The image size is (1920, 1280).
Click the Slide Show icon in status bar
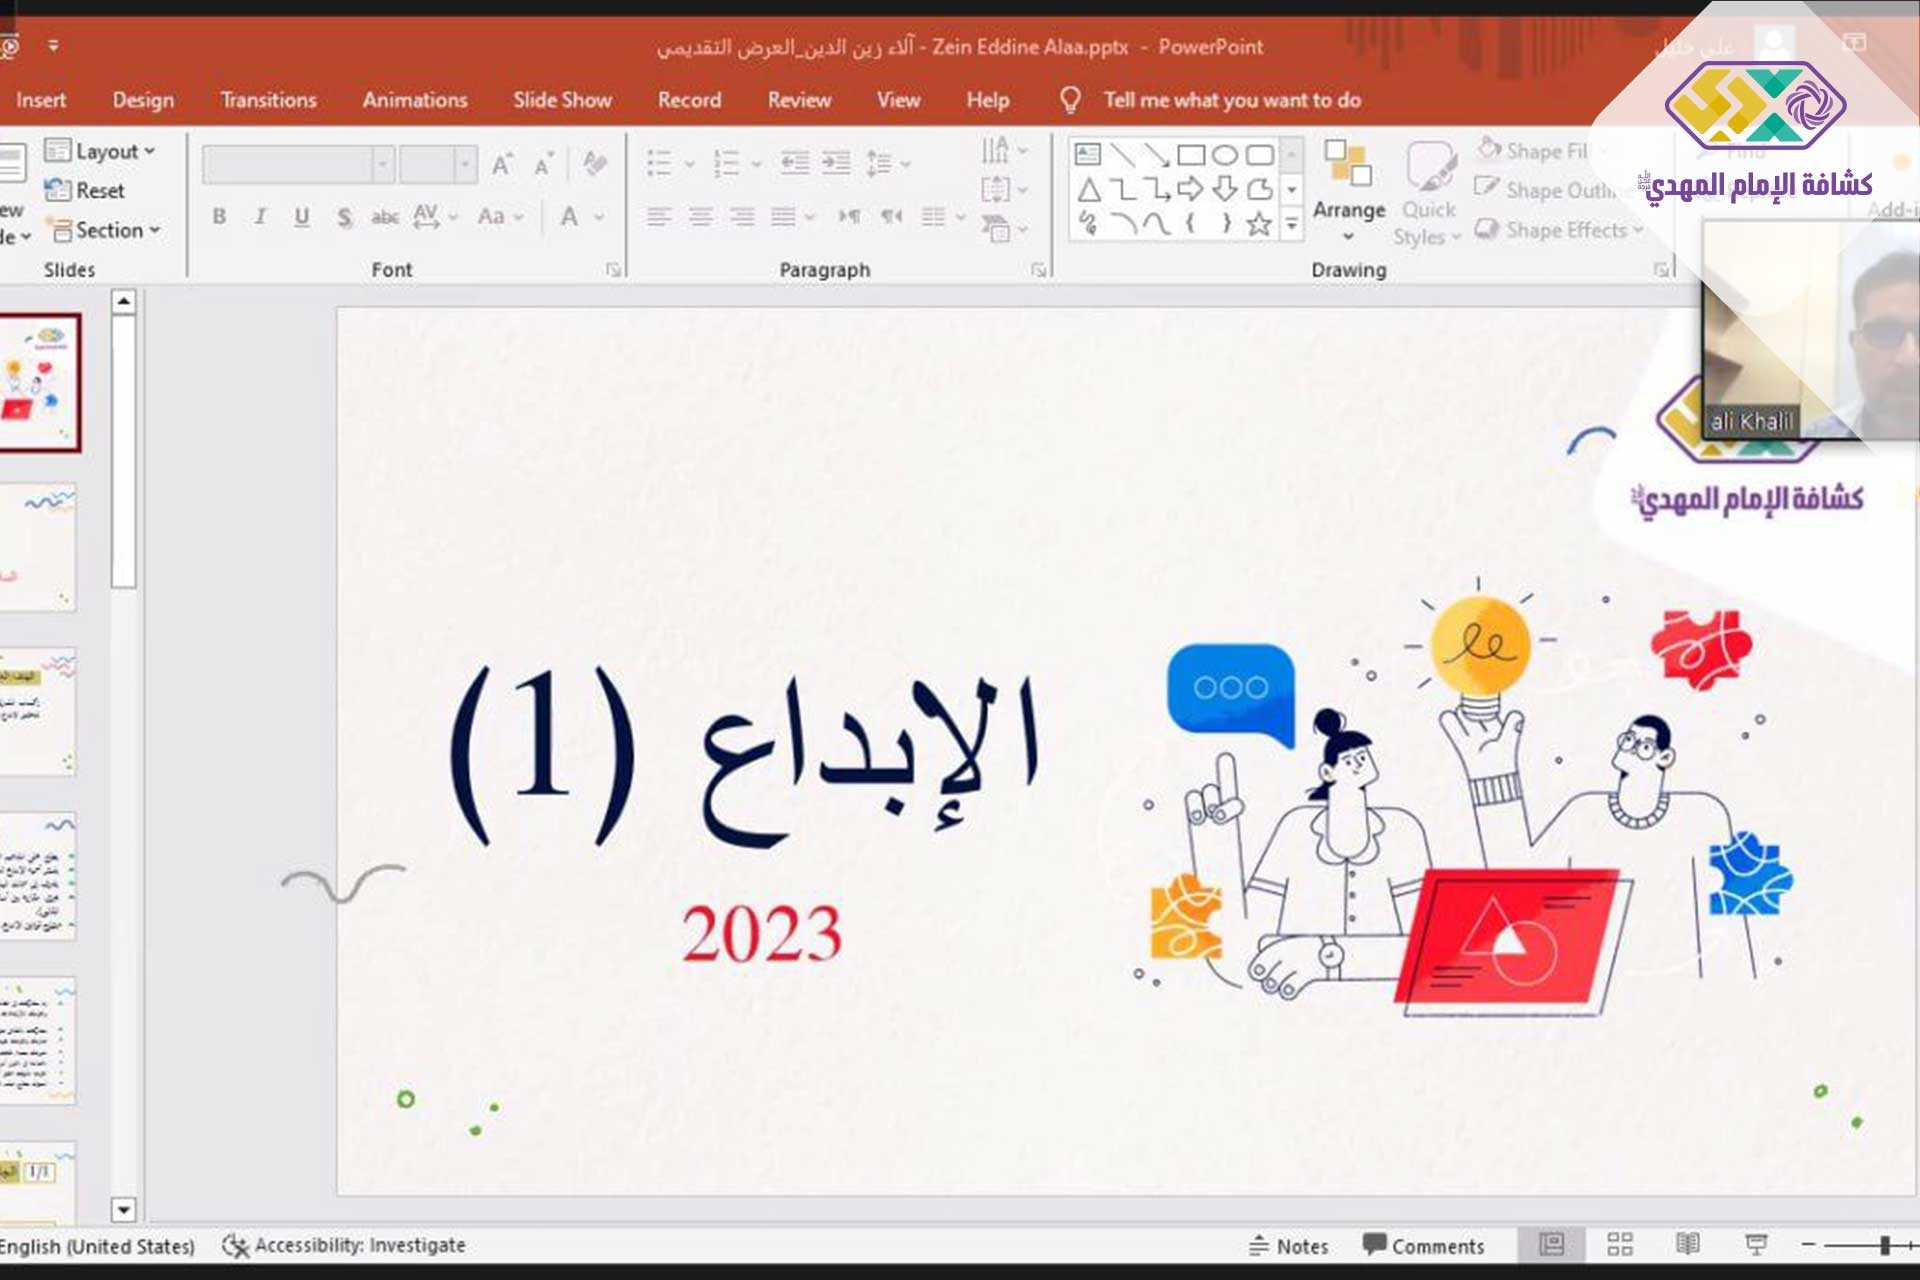tap(1755, 1244)
